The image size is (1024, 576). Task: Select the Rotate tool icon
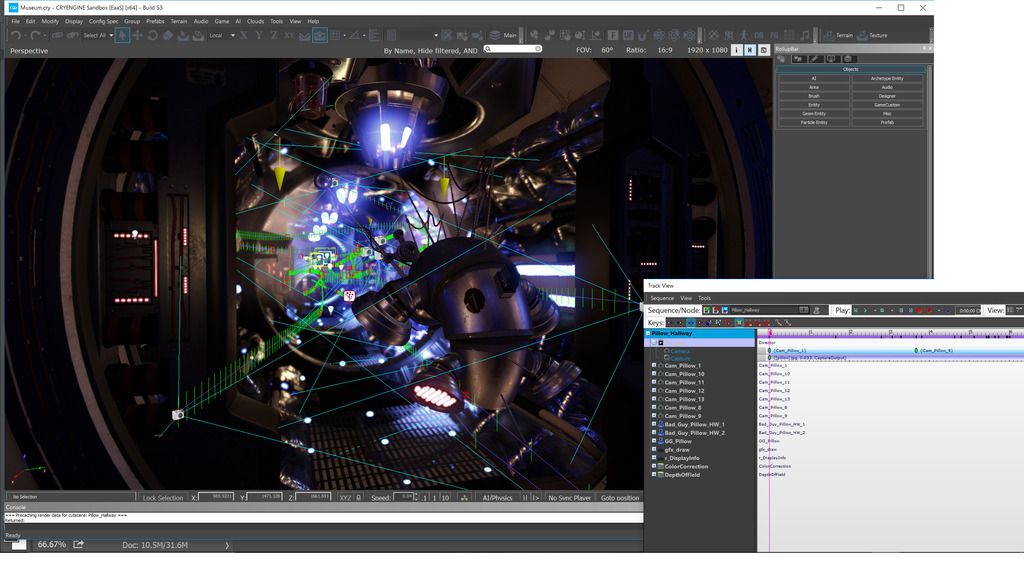152,35
